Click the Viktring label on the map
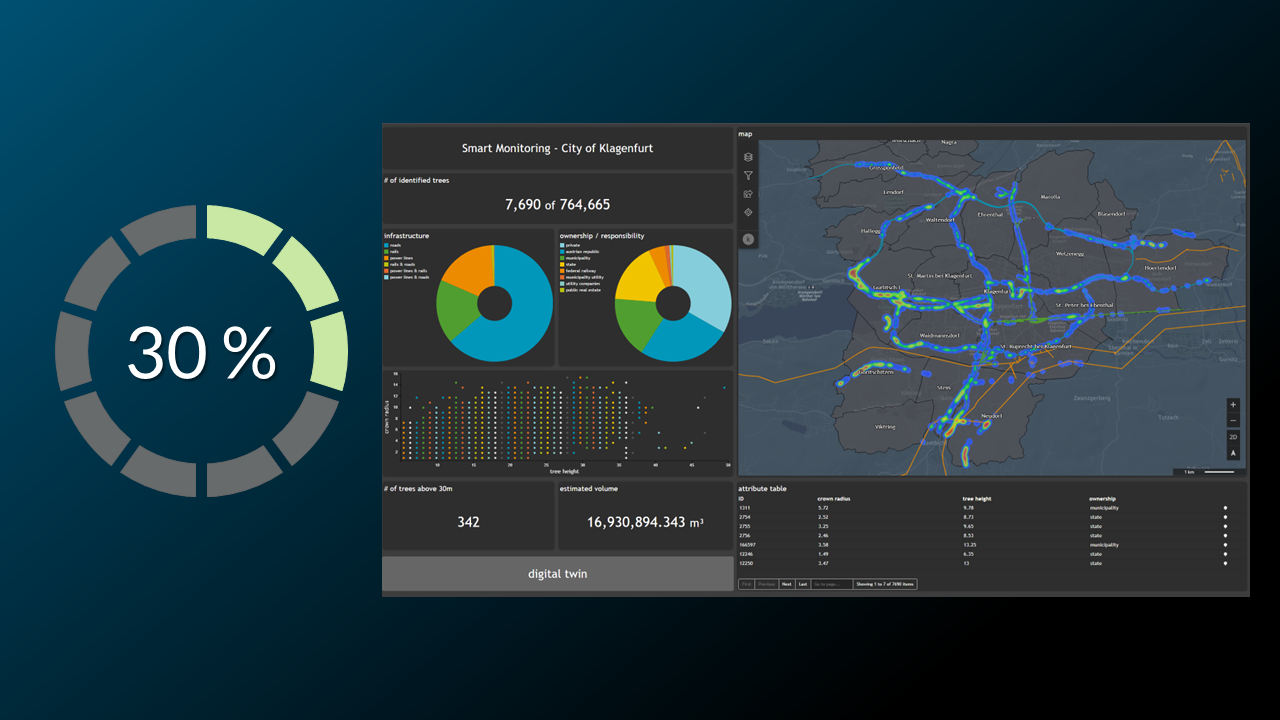This screenshot has width=1280, height=720. coord(885,427)
